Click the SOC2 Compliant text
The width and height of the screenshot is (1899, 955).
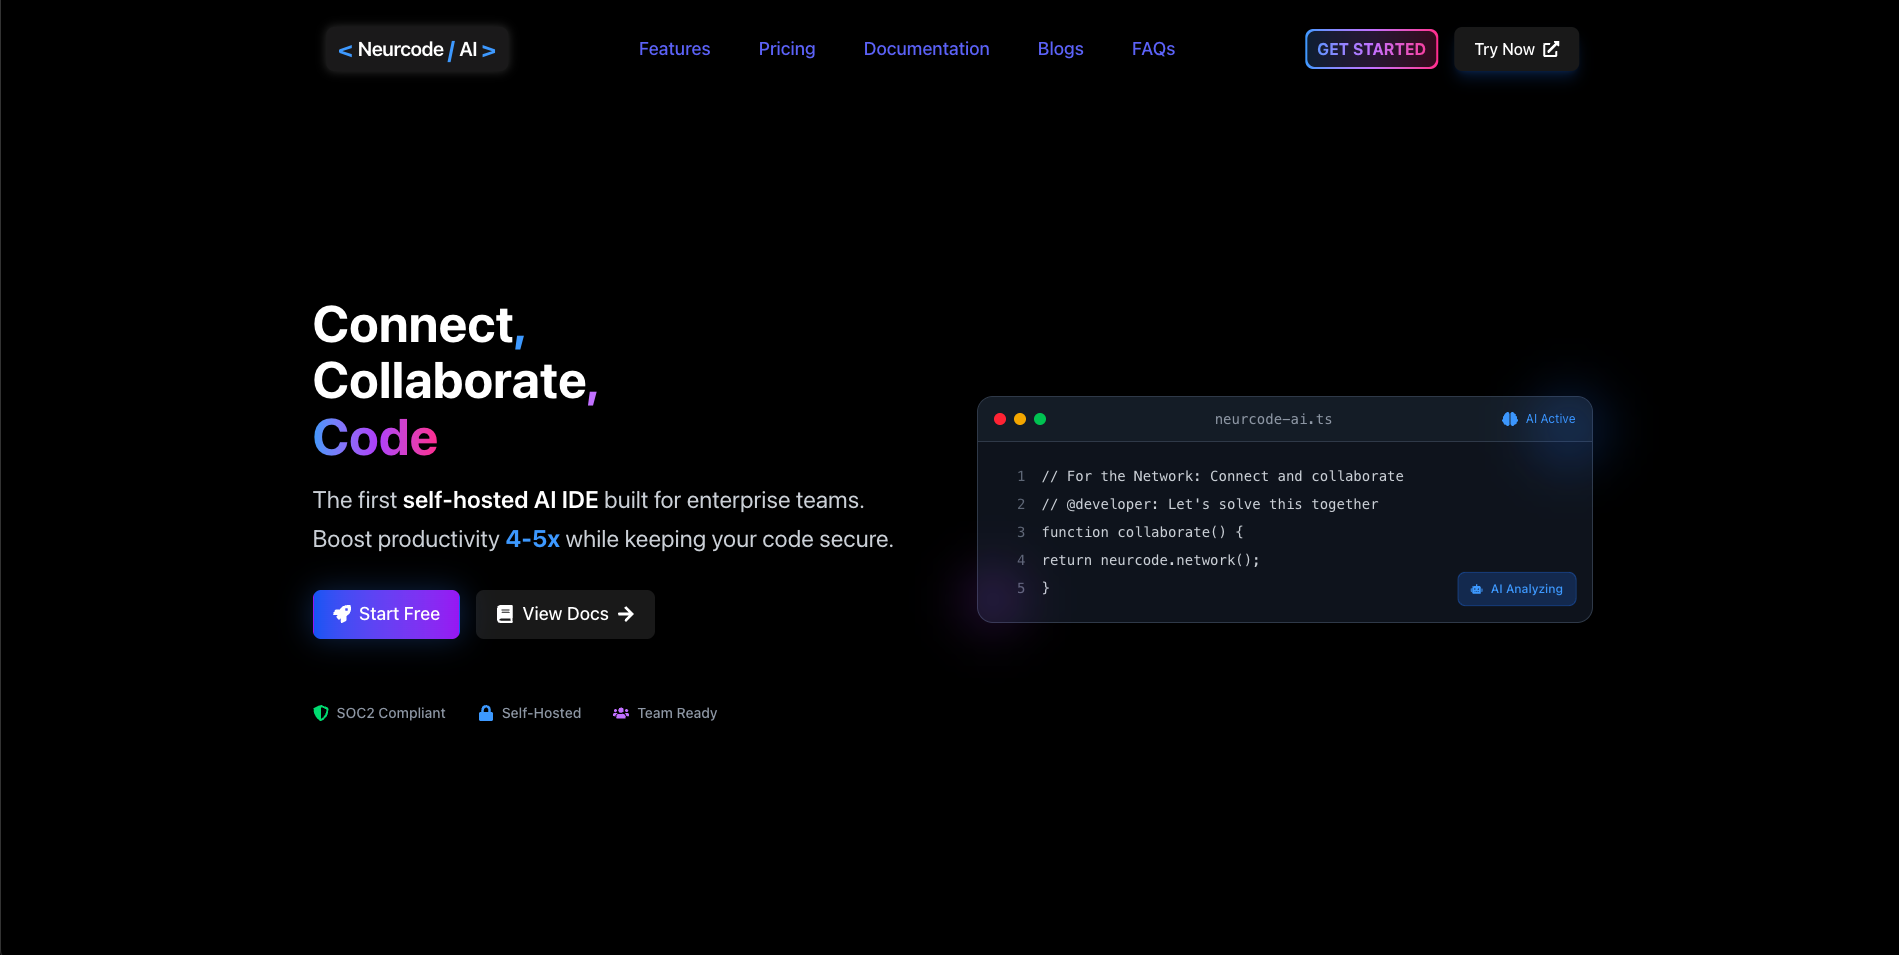click(391, 713)
